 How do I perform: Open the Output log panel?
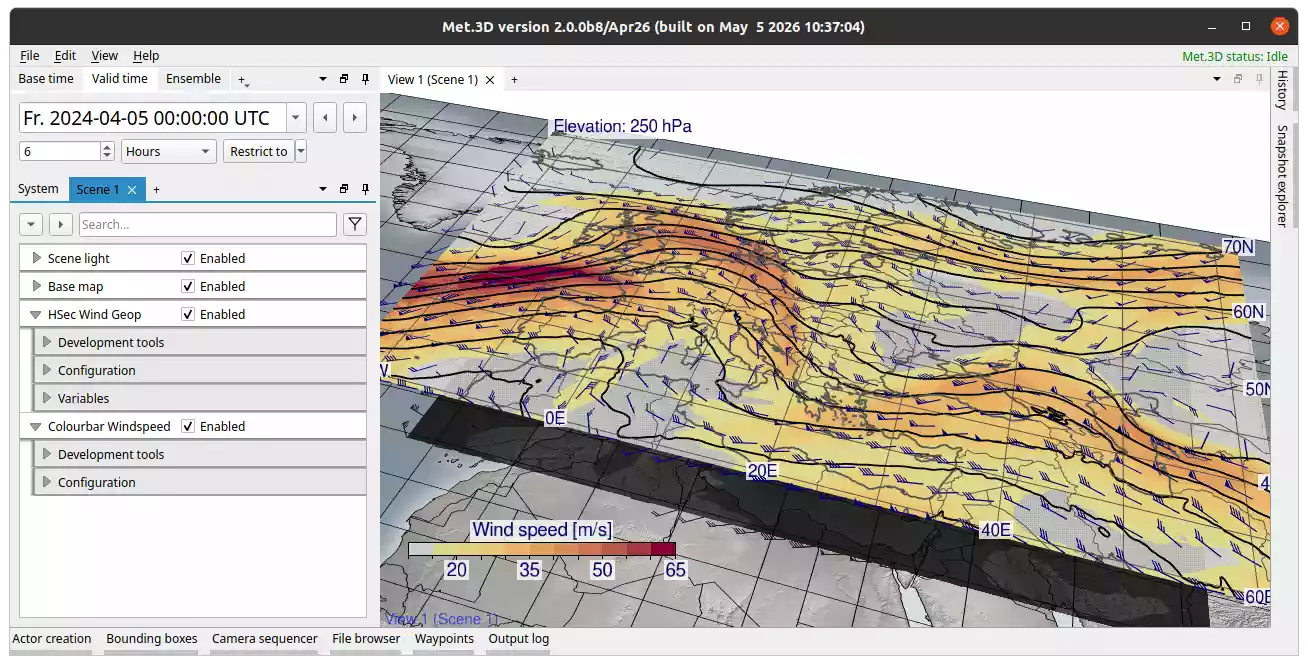(x=519, y=639)
